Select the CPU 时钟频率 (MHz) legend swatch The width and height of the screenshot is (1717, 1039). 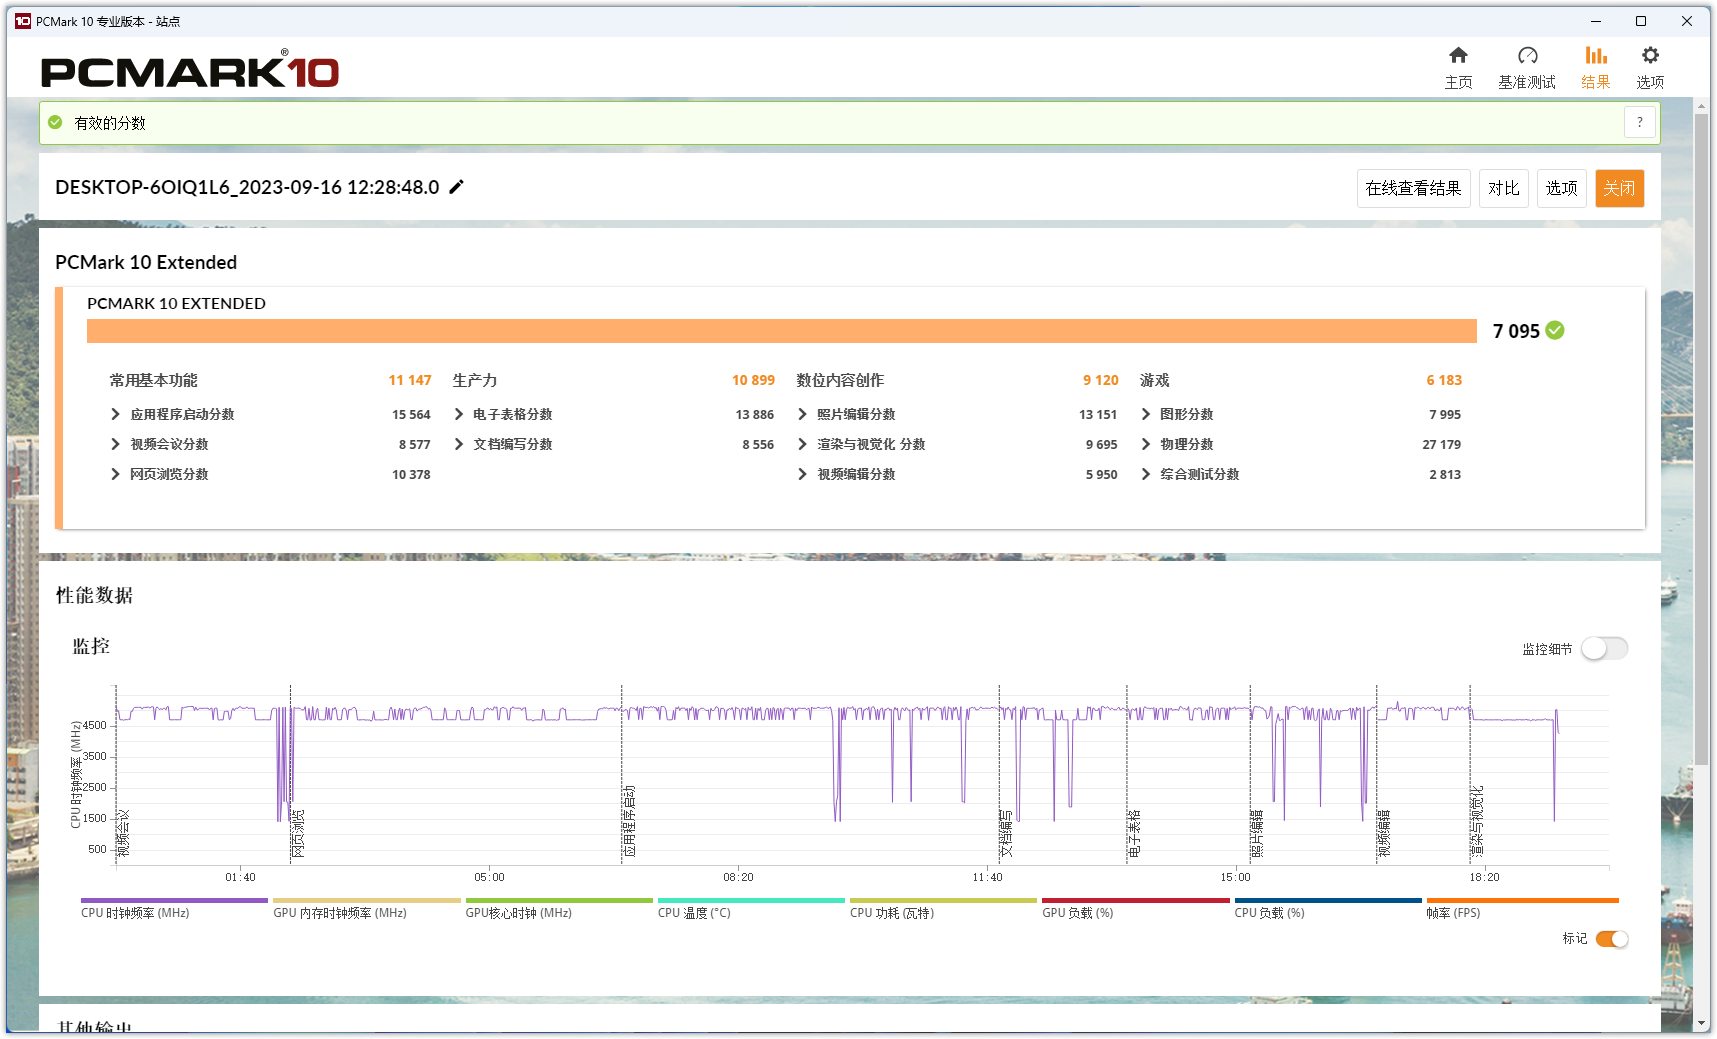coord(174,901)
